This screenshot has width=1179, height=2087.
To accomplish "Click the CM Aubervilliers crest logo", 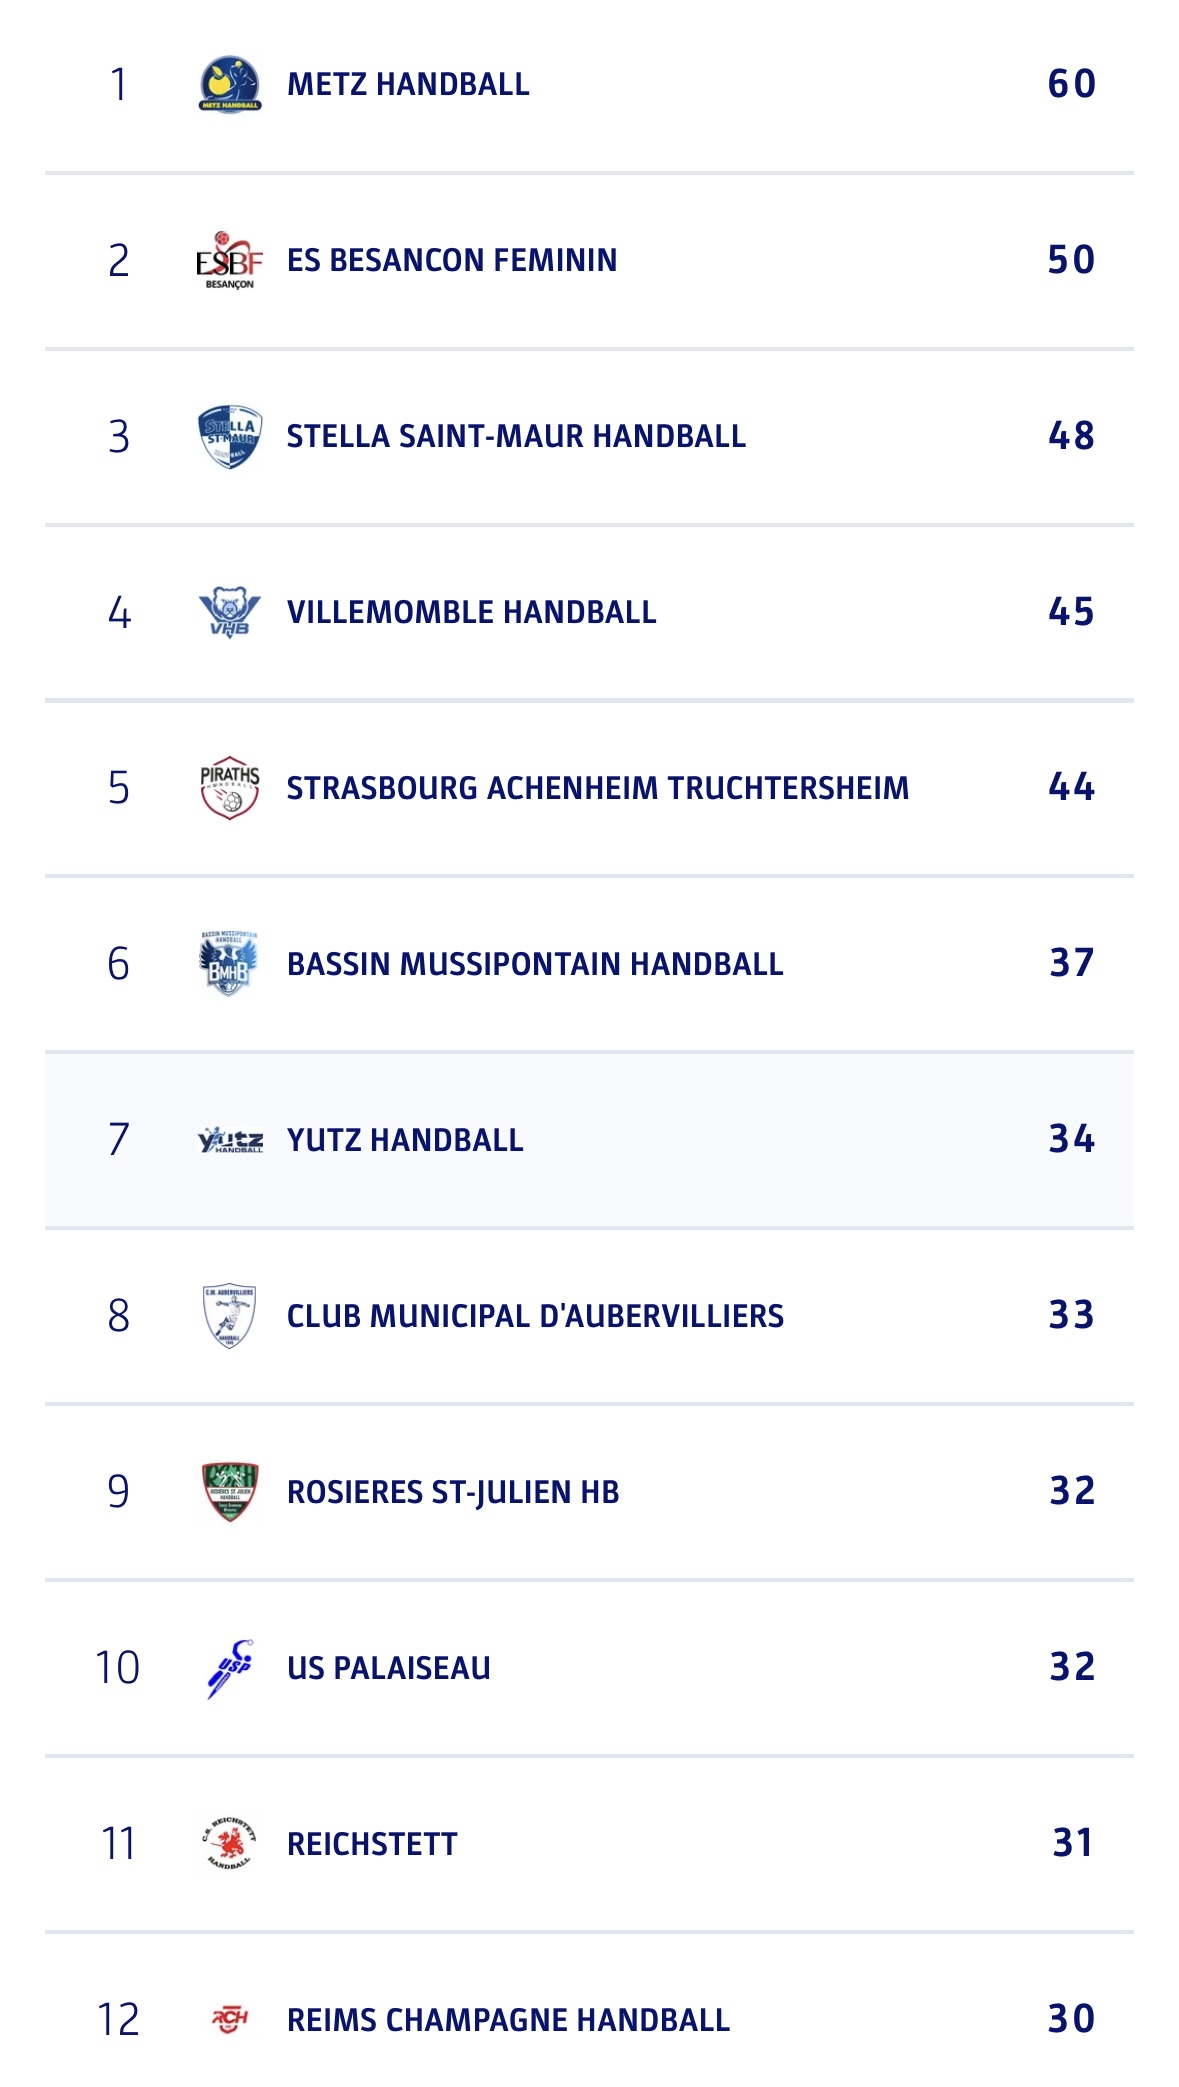I will pos(230,1316).
